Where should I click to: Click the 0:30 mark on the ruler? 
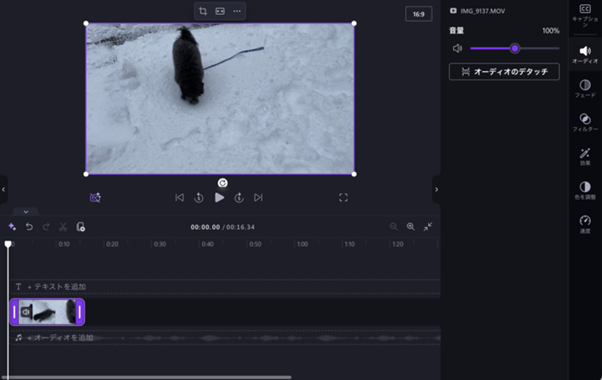(x=160, y=244)
